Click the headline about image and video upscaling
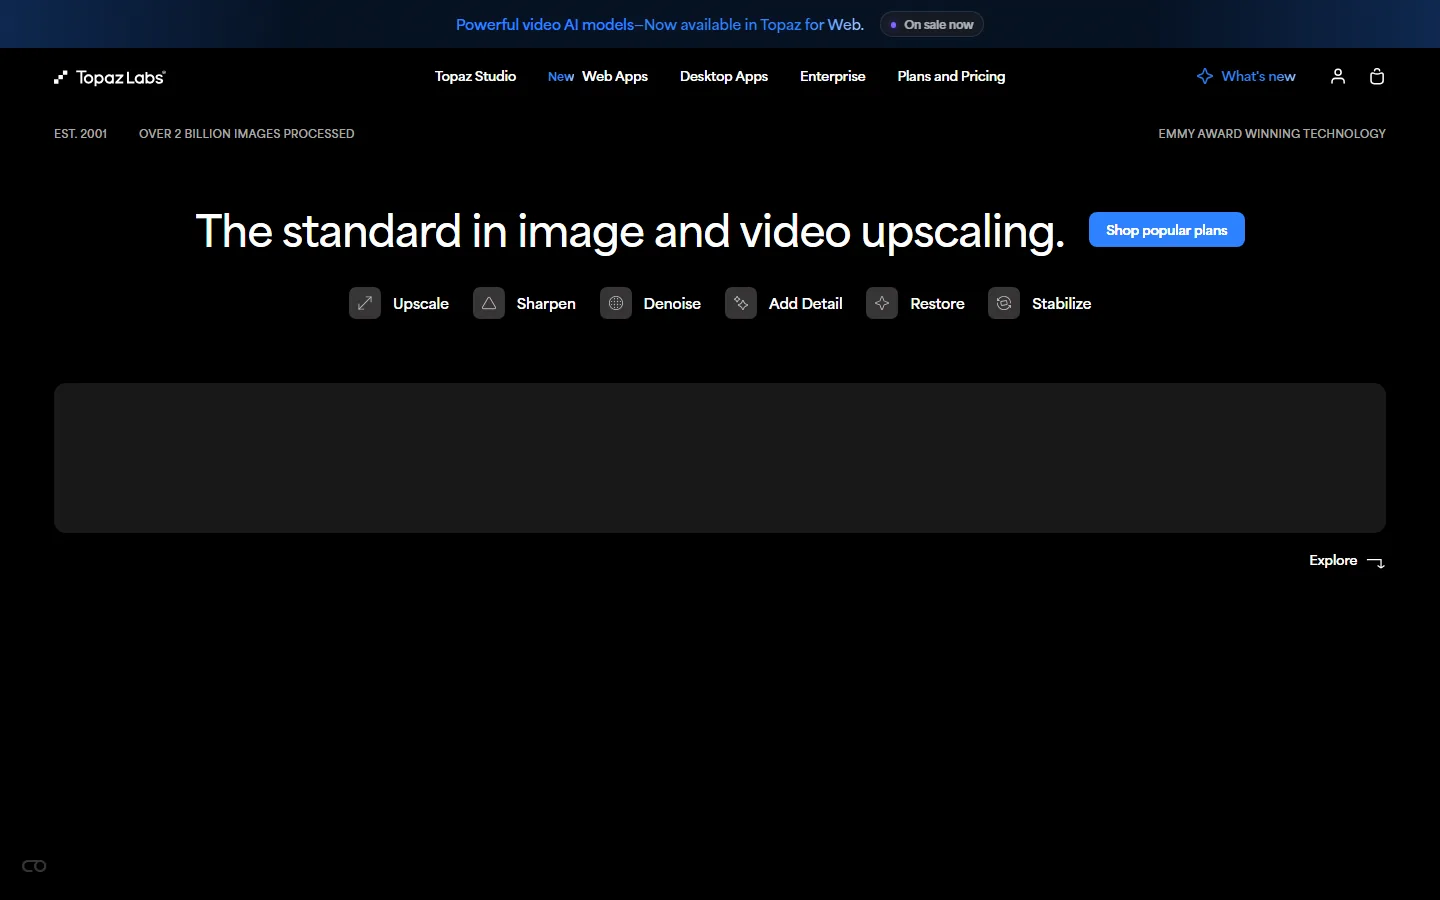 [x=630, y=231]
